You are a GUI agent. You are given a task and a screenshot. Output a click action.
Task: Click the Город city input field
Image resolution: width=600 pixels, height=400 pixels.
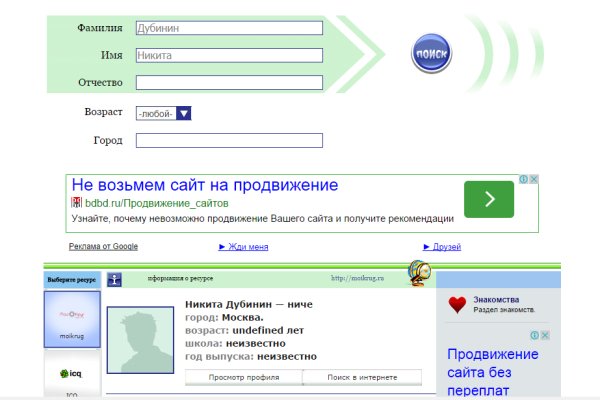(229, 140)
